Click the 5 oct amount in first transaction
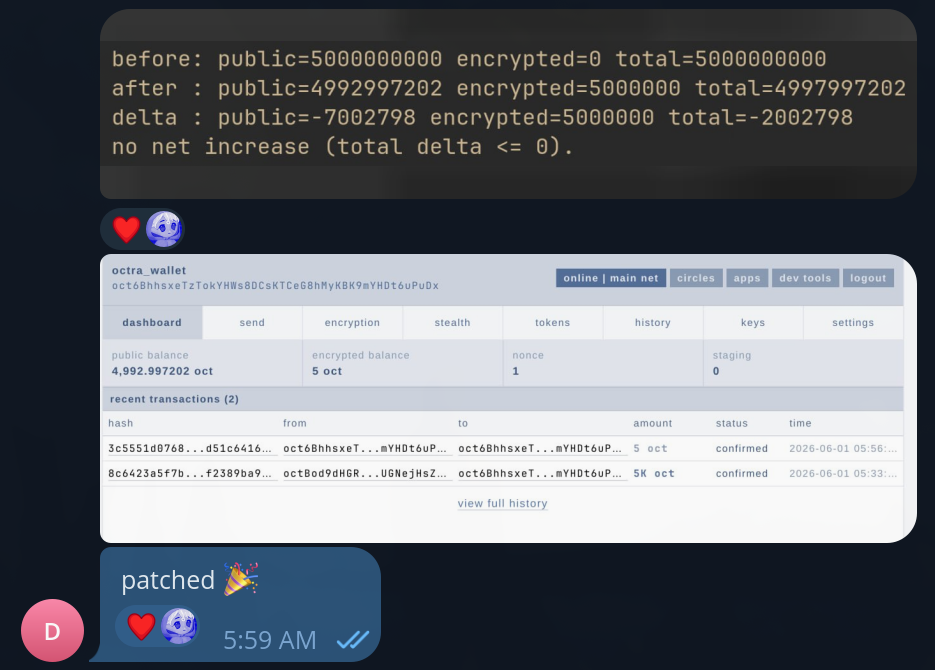 [x=650, y=448]
